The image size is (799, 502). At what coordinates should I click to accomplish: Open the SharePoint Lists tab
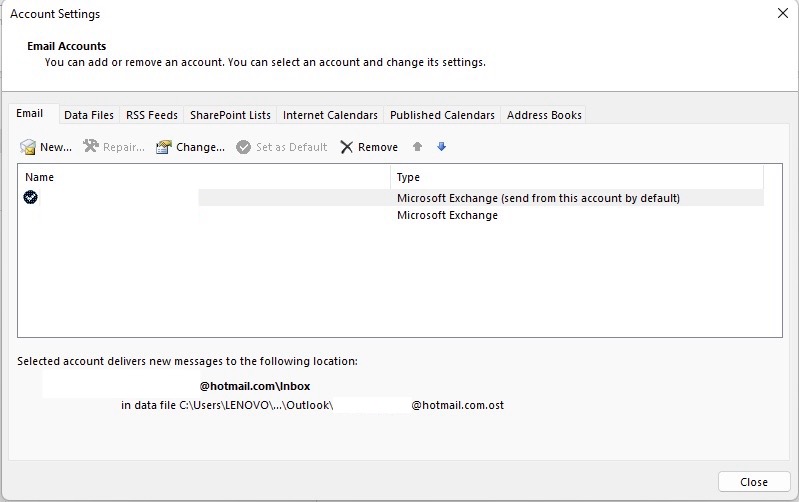[x=230, y=115]
